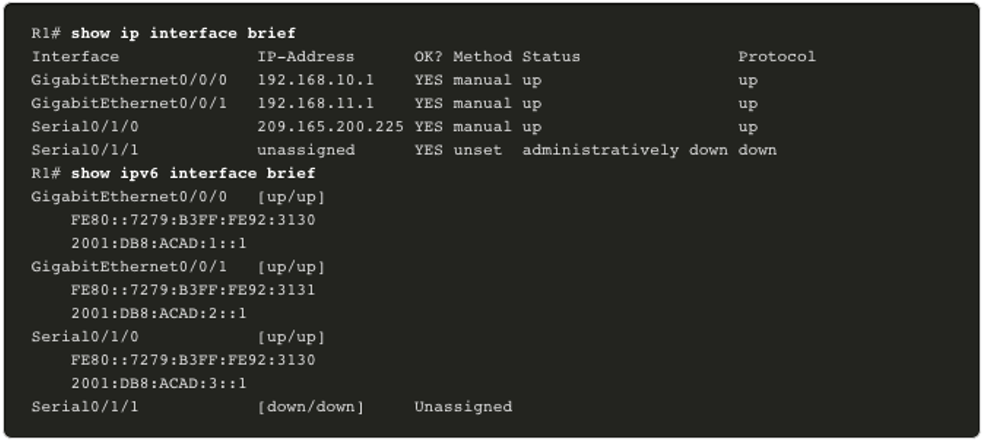Click the 'Unassigned' IPv6 text
Screen dimensions: 984x442
point(463,407)
